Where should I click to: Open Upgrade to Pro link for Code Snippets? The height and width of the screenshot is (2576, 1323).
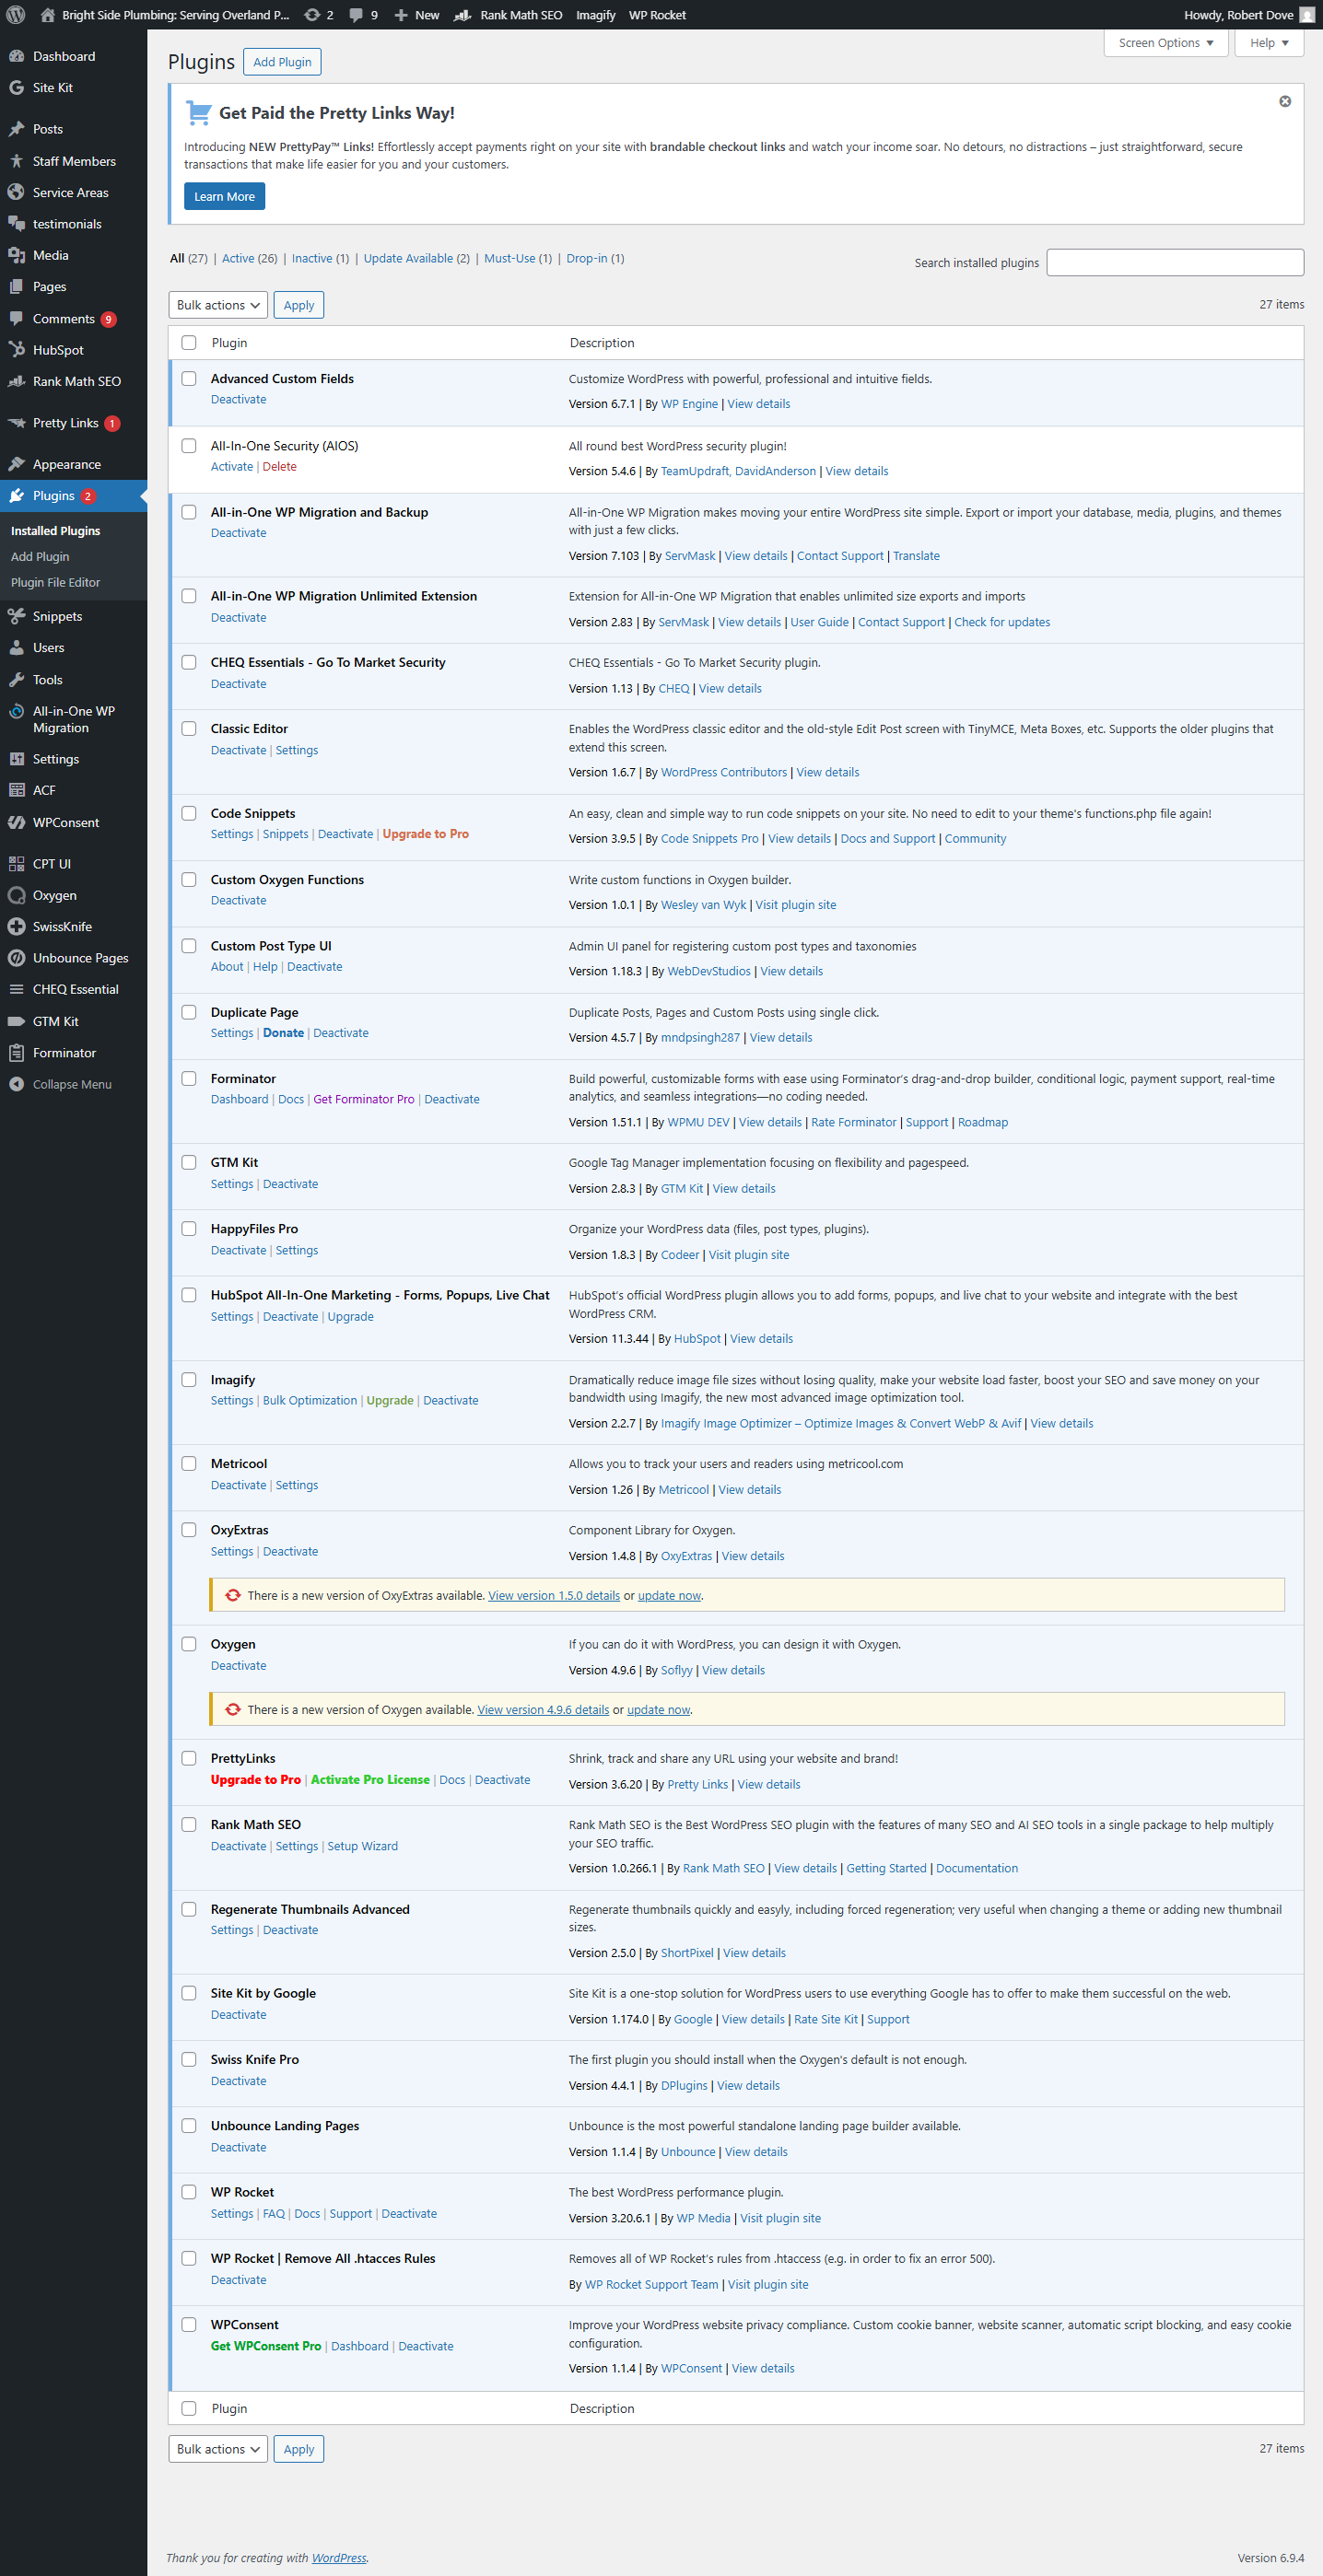[x=425, y=834]
